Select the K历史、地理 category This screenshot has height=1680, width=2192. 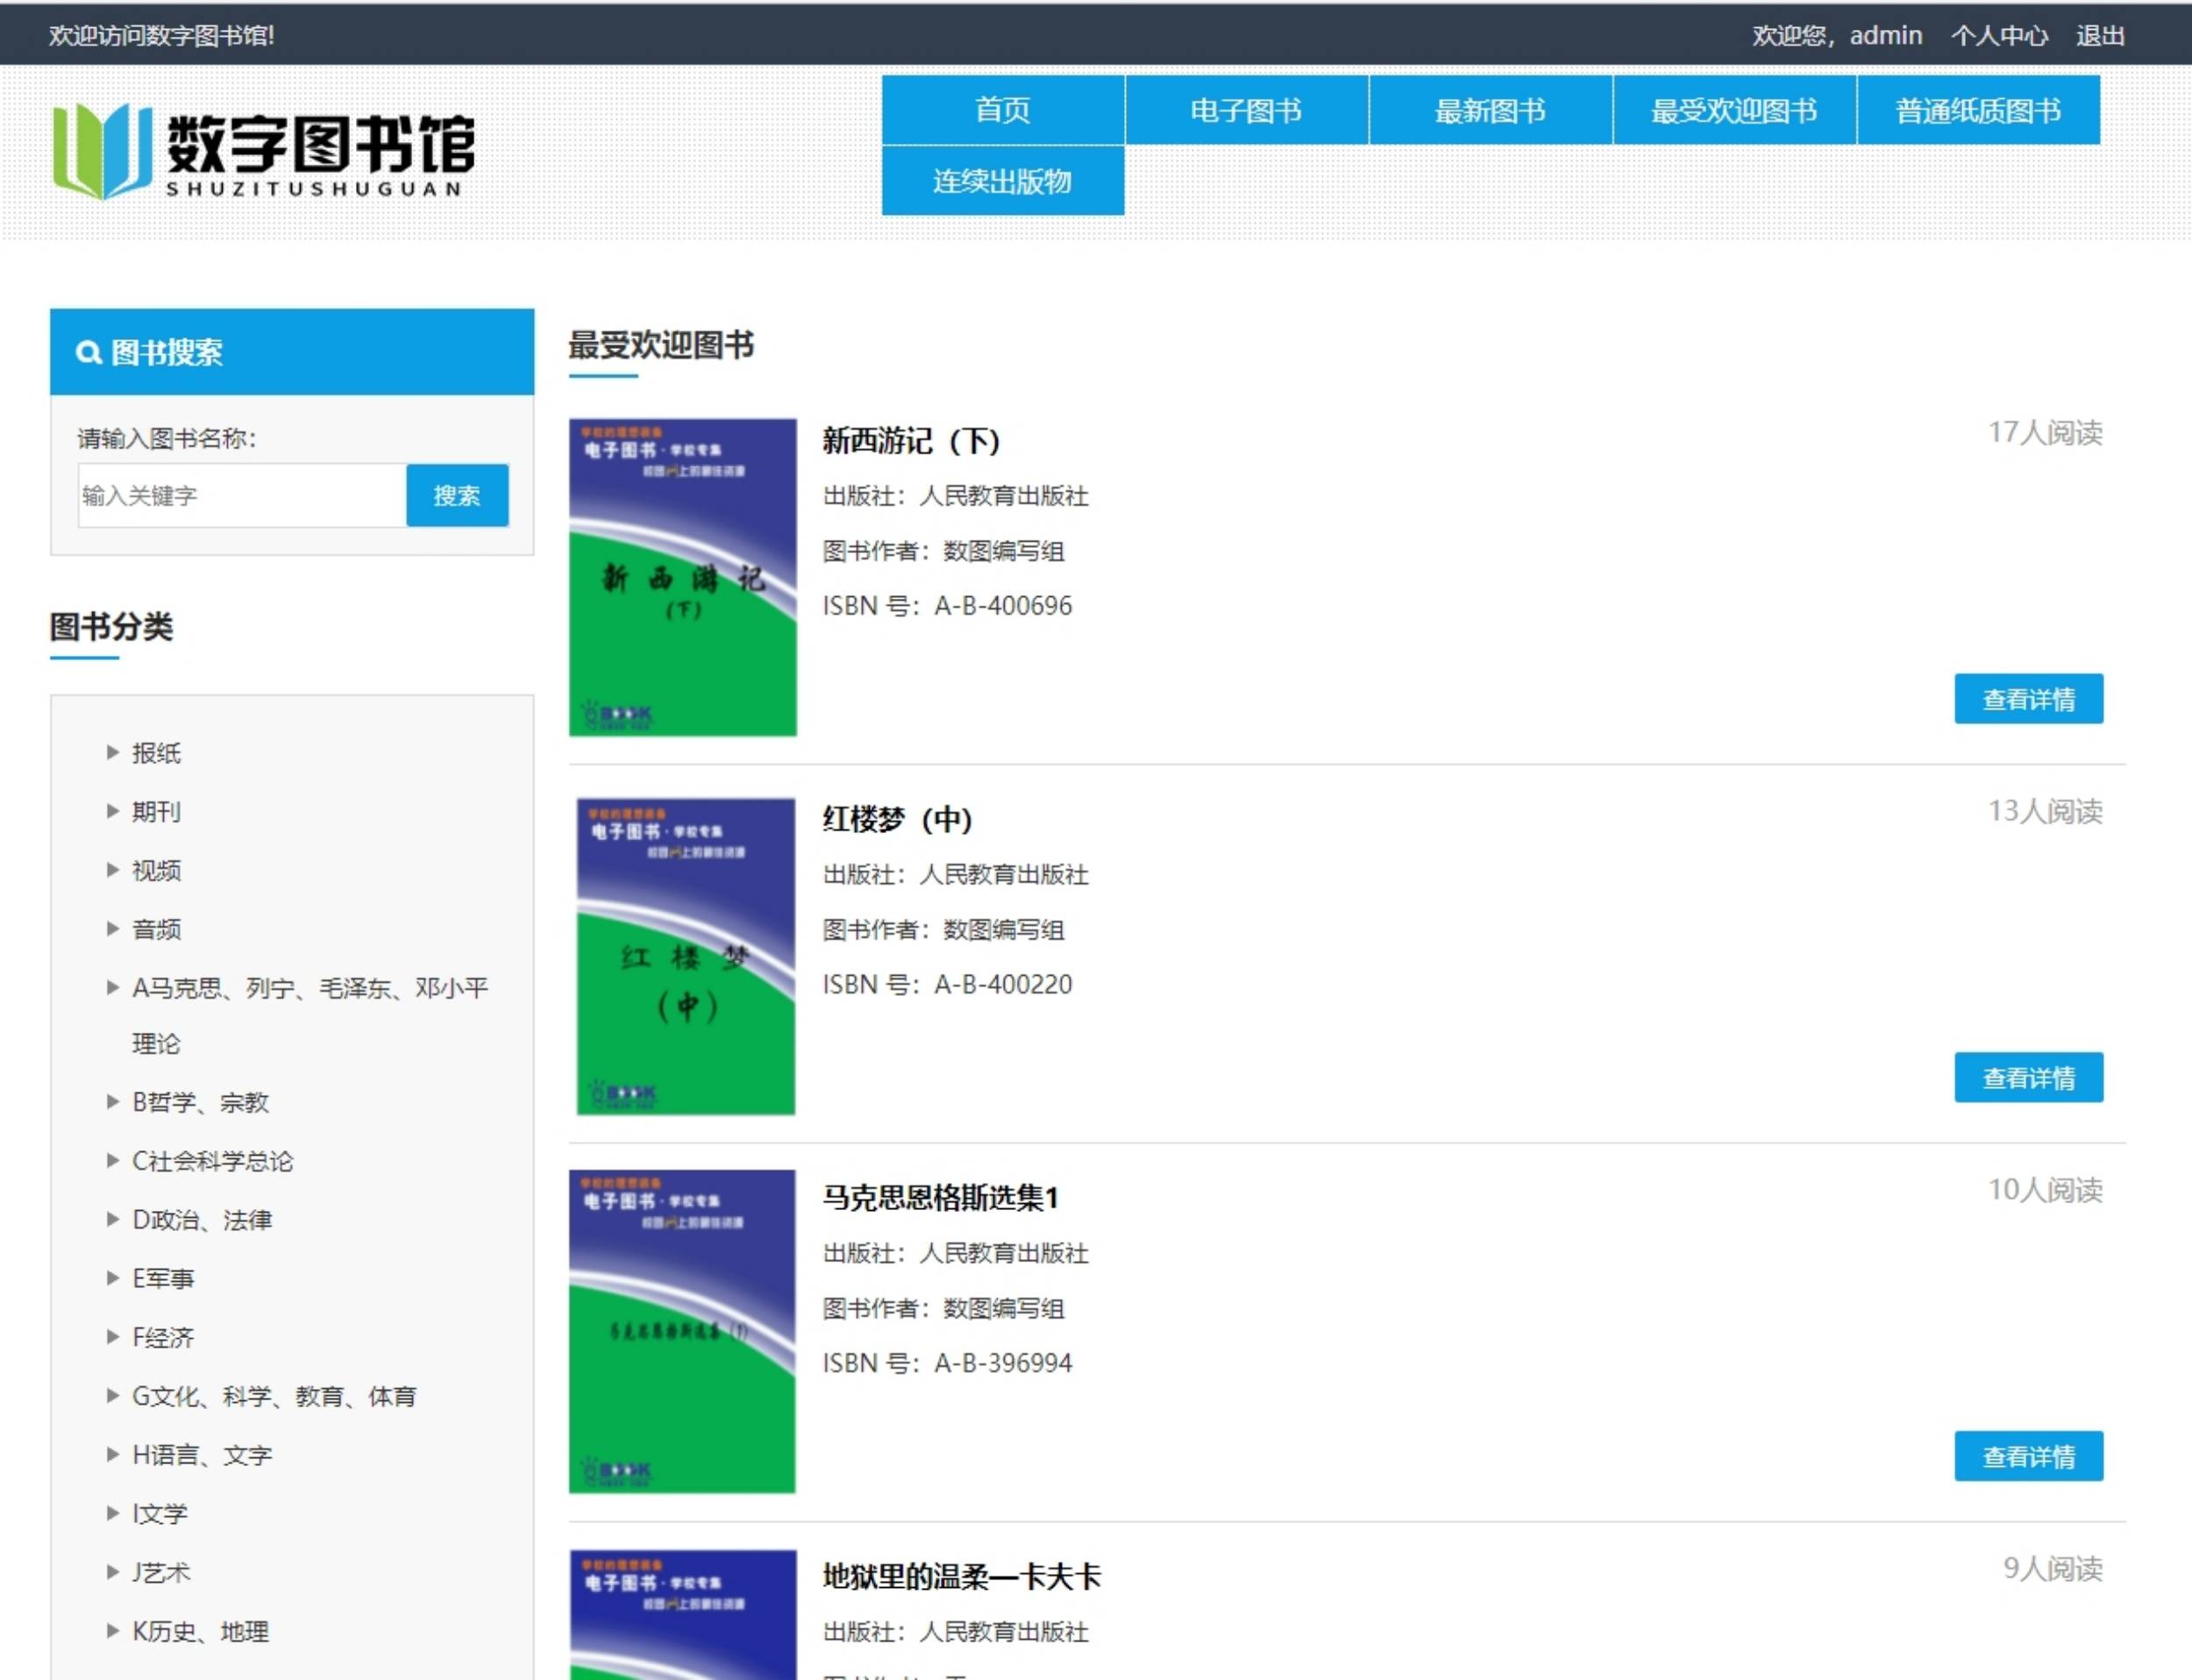tap(200, 1631)
